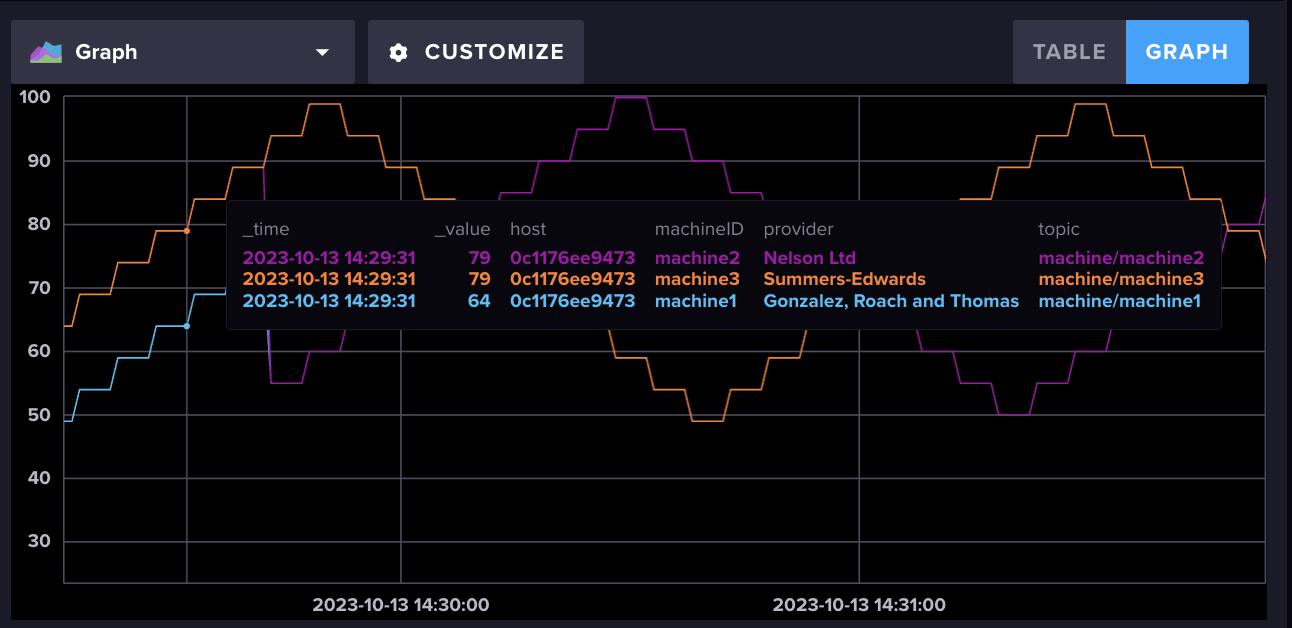Screen dimensions: 1292x628
Task: Click the orange host value 0c1176ee9473
Action: (x=573, y=279)
